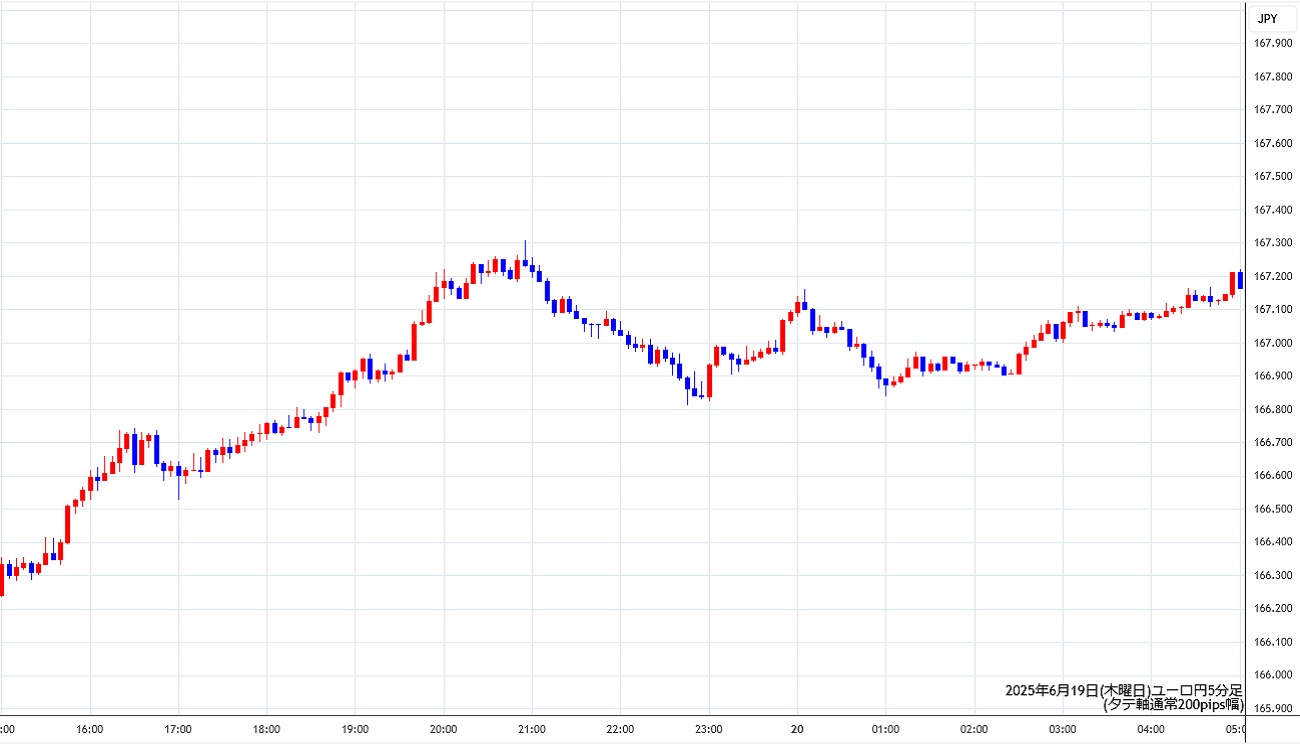Image resolution: width=1300 pixels, height=745 pixels.
Task: Select the 04:00 time axis marker
Action: tap(1151, 729)
